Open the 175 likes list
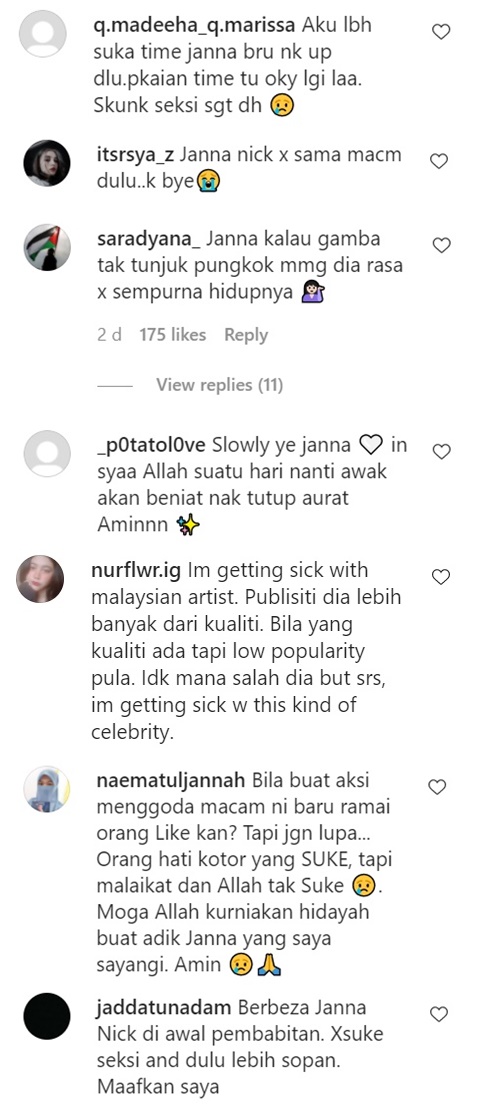Viewport: 483px width, 1112px height. pos(172,335)
